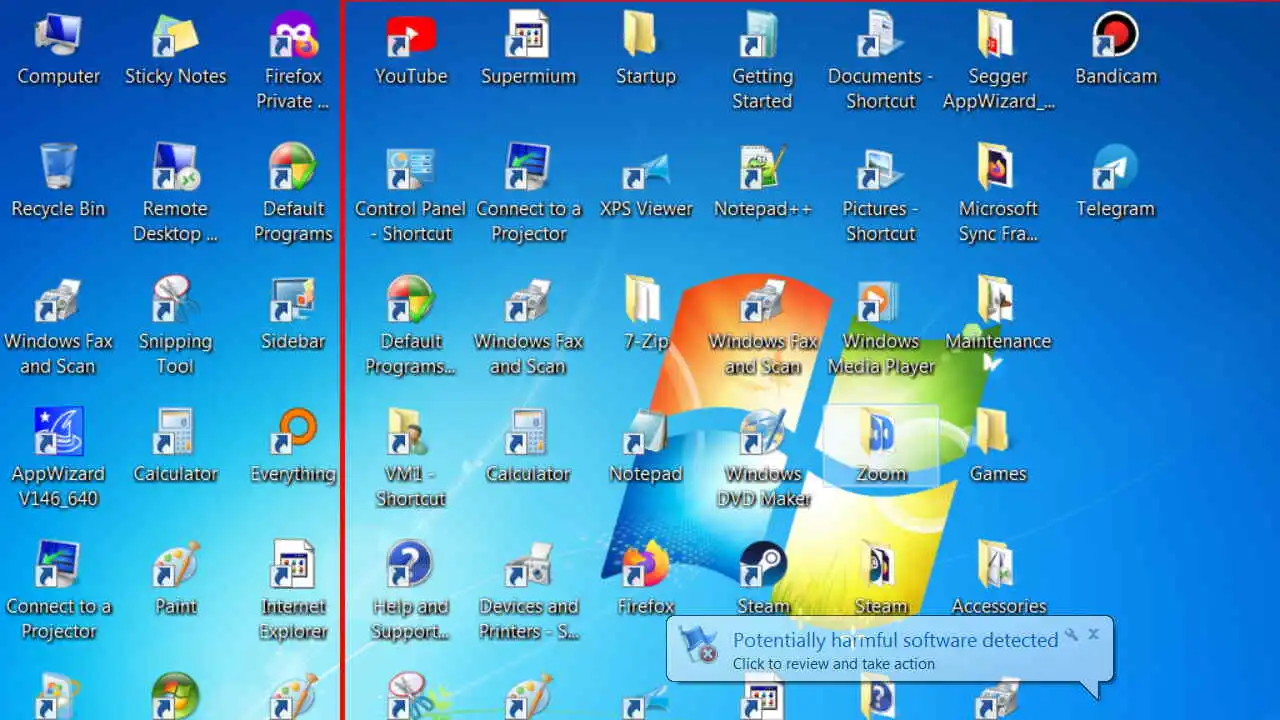
Task: Launch the Everything search shortcut
Action: tap(293, 445)
